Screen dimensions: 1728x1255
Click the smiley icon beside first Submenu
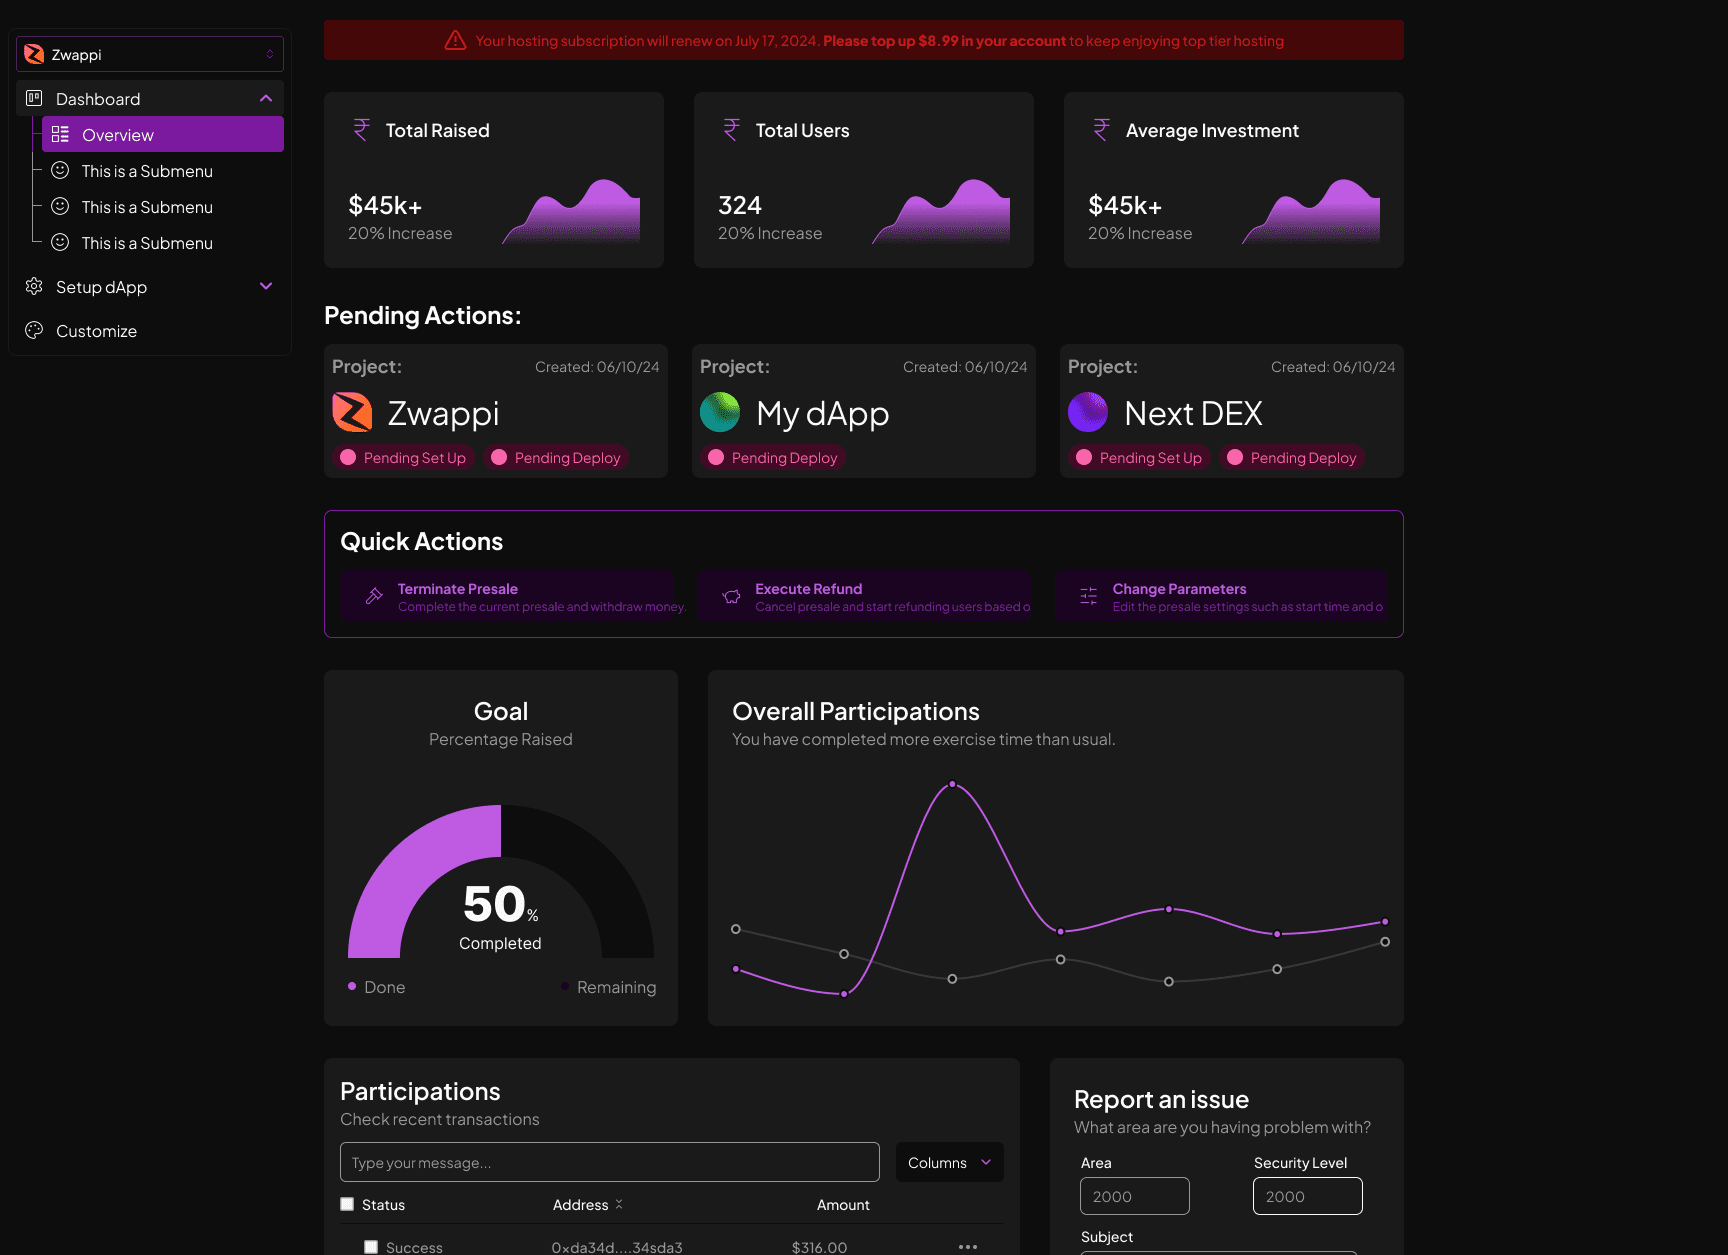(x=61, y=170)
